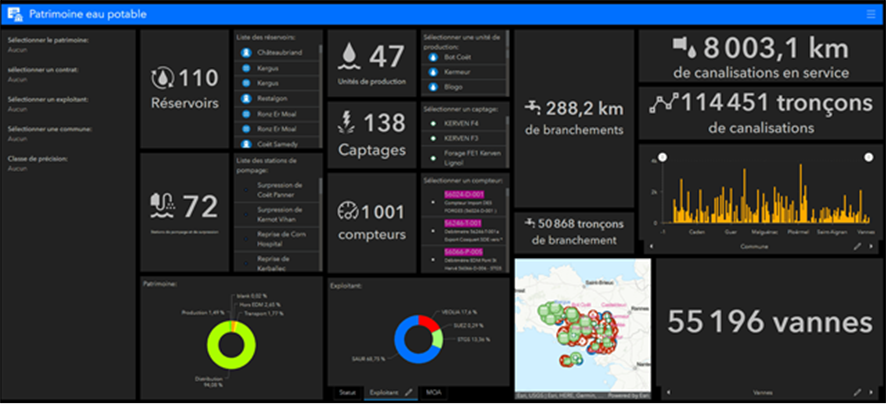Click the Réservoirs water drop icon
Screen dimensions: 886x413
pyautogui.click(x=162, y=79)
